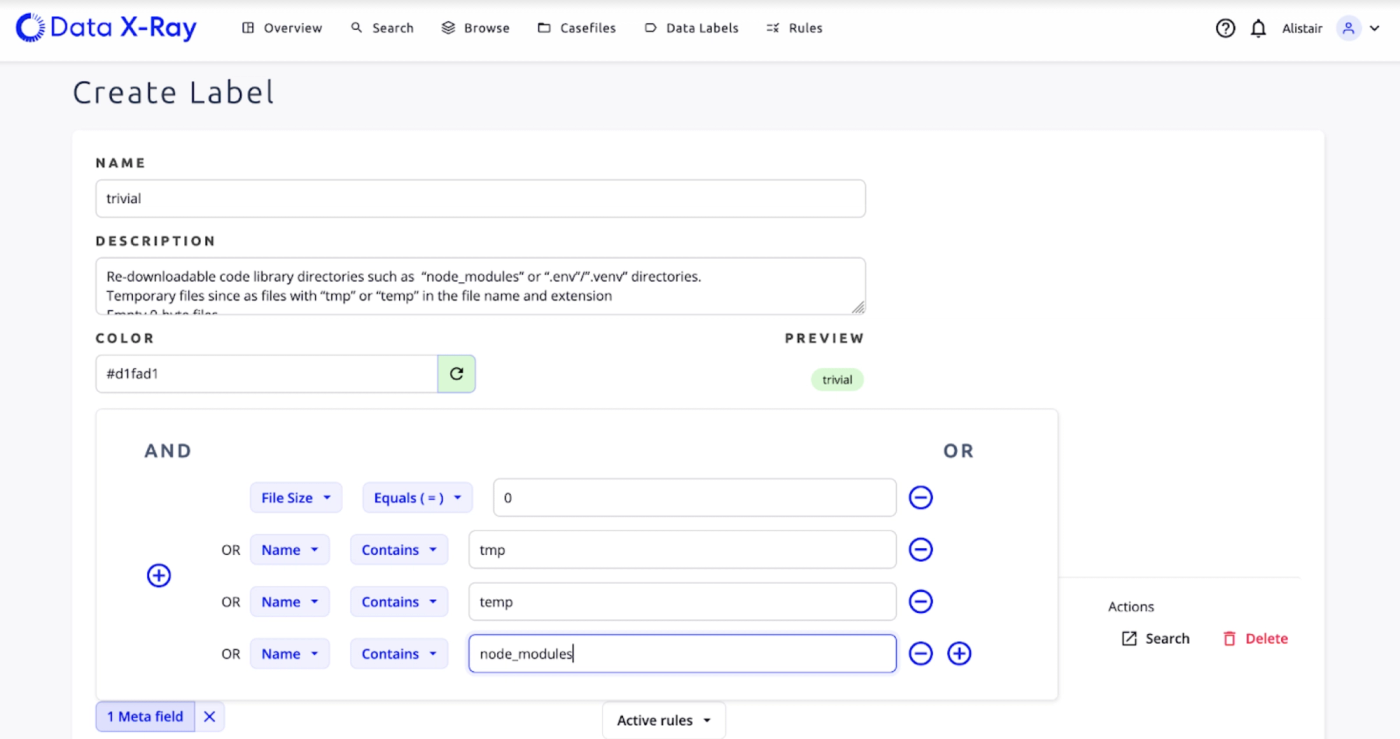1400x739 pixels.
Task: Click the label Name input field
Action: pyautogui.click(x=480, y=198)
